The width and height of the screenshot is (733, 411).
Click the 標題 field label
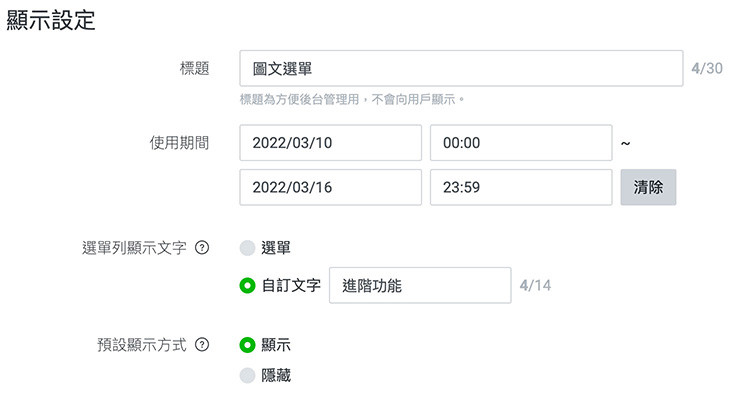pos(192,69)
